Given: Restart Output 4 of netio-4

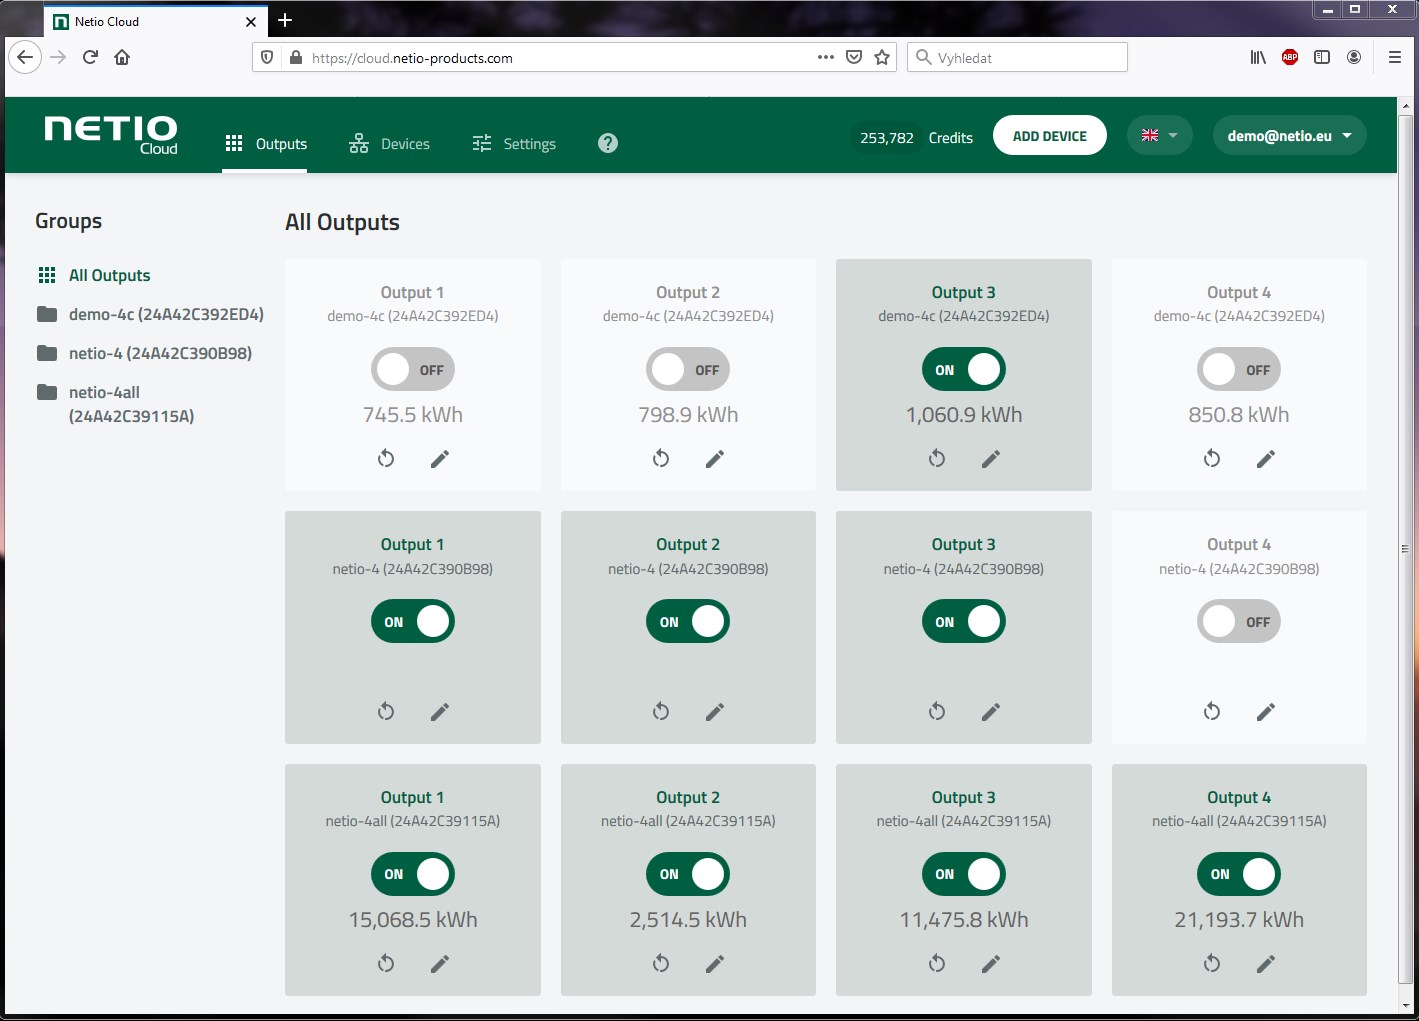Looking at the screenshot, I should (1212, 712).
